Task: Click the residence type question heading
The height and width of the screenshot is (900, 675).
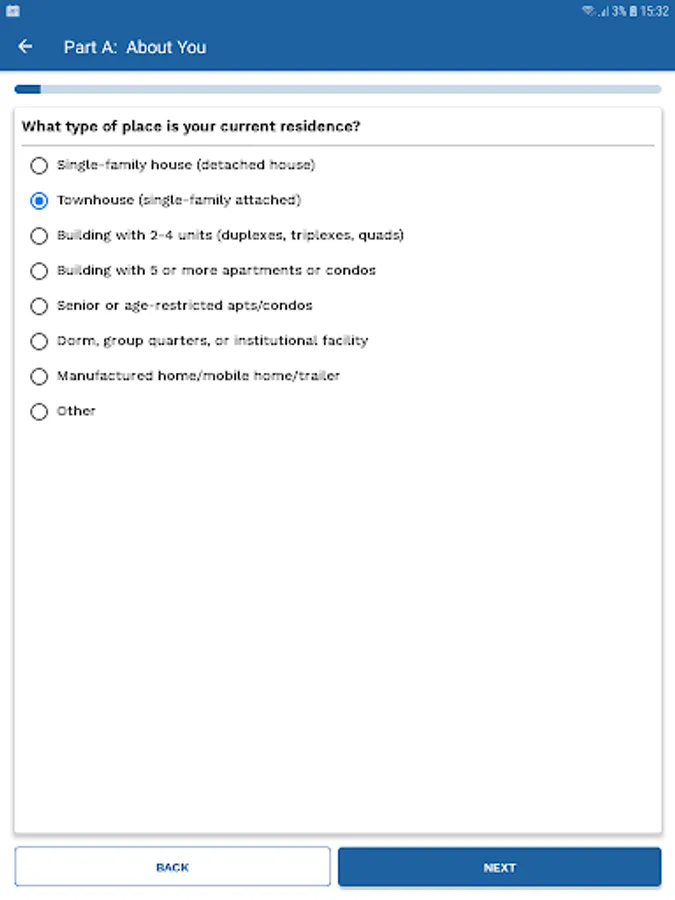Action: tap(191, 127)
